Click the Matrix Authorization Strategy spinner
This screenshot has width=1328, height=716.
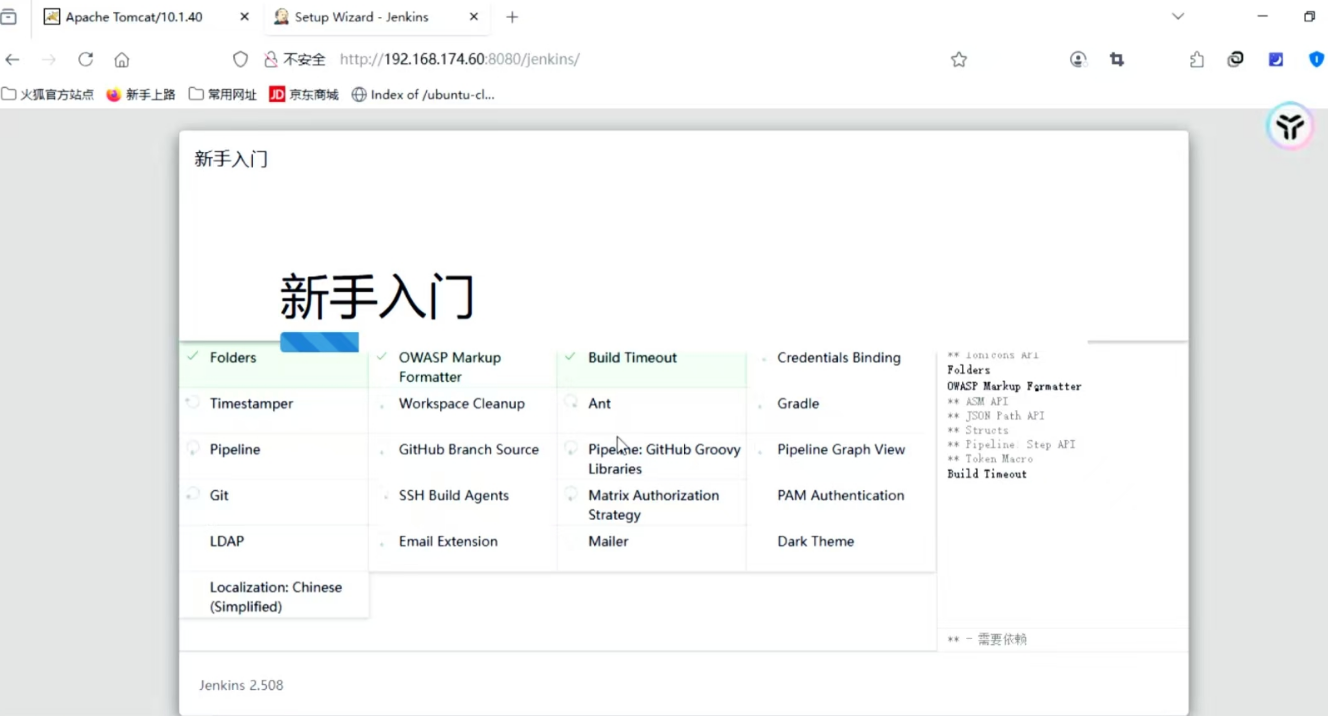click(571, 495)
